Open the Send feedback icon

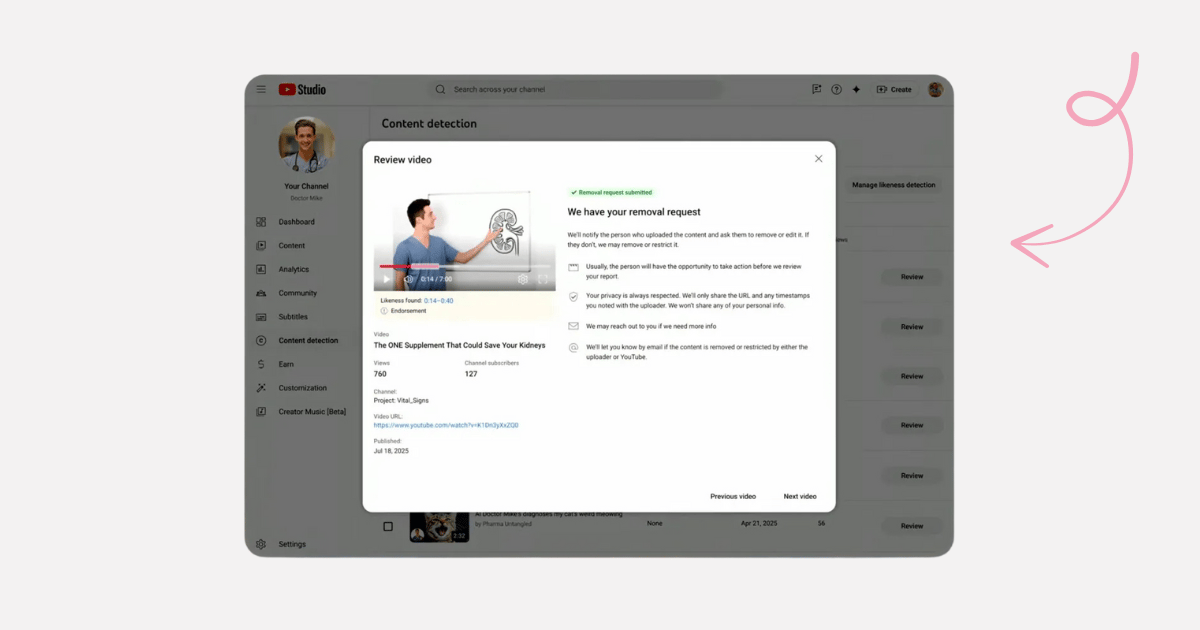(816, 89)
